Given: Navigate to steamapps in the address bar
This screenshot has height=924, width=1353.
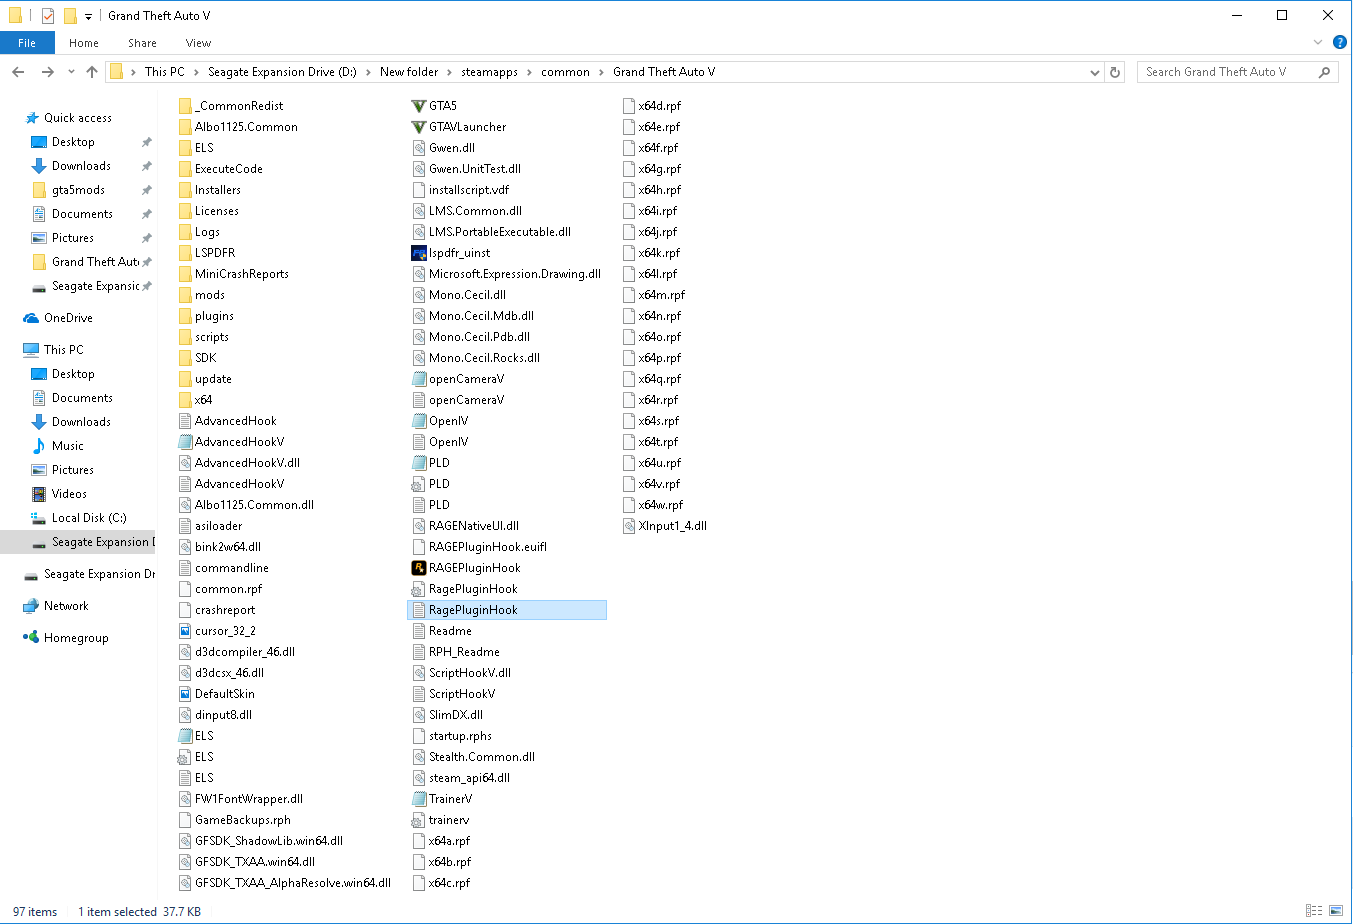Looking at the screenshot, I should (x=490, y=72).
